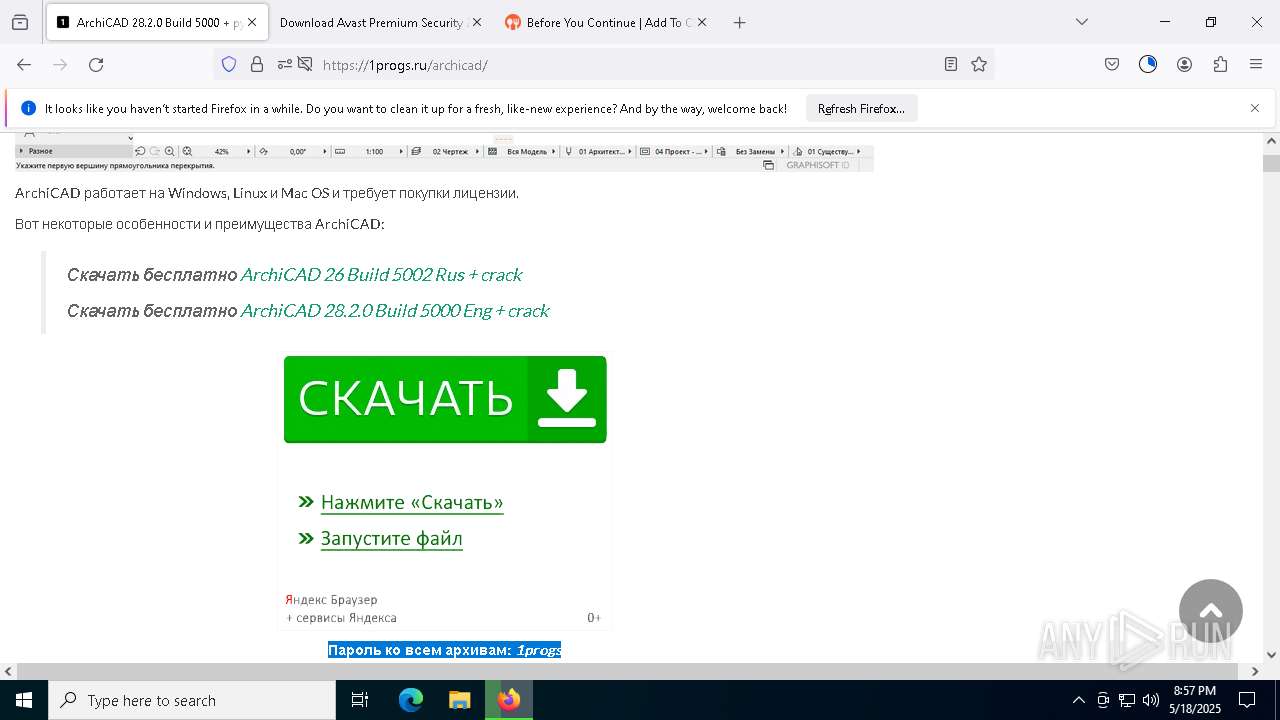Click the Firefox taskbar icon
The height and width of the screenshot is (720, 1280).
509,700
